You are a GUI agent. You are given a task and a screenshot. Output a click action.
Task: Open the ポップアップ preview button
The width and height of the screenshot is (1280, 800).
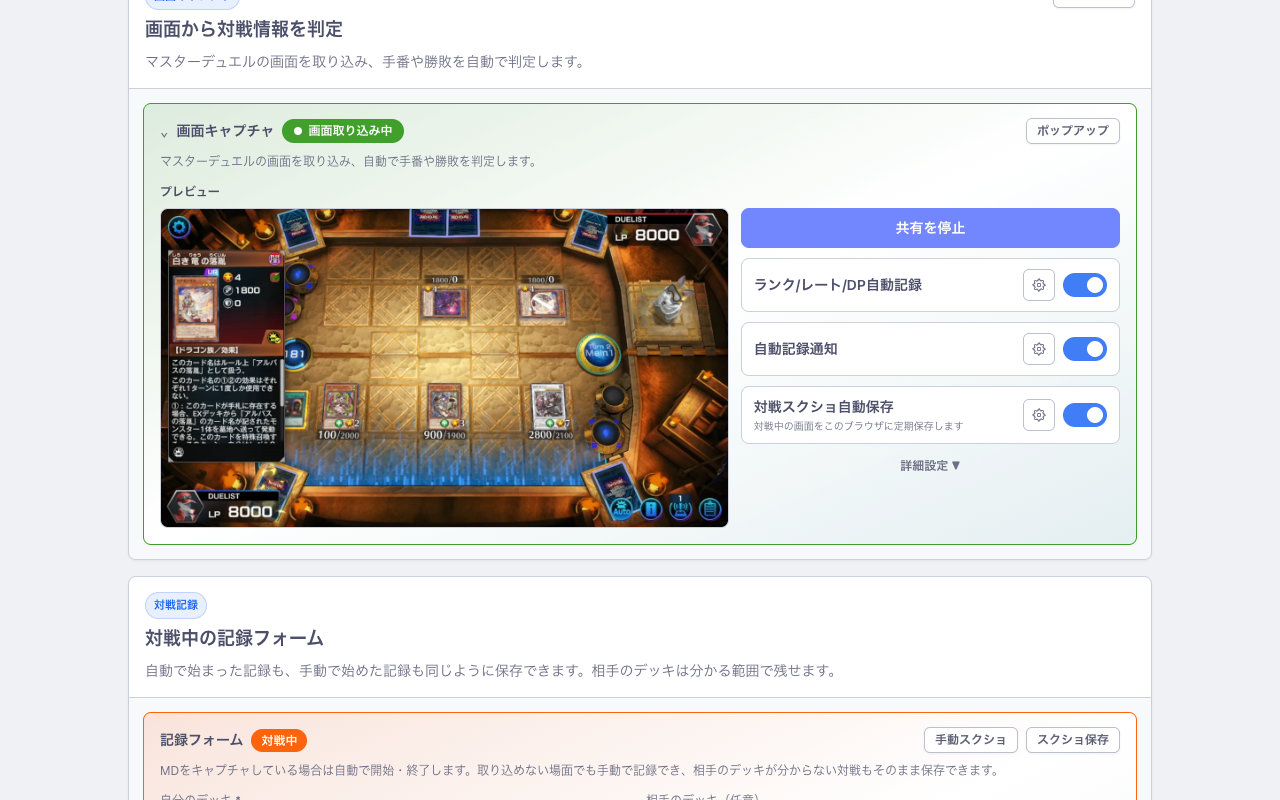click(1073, 131)
